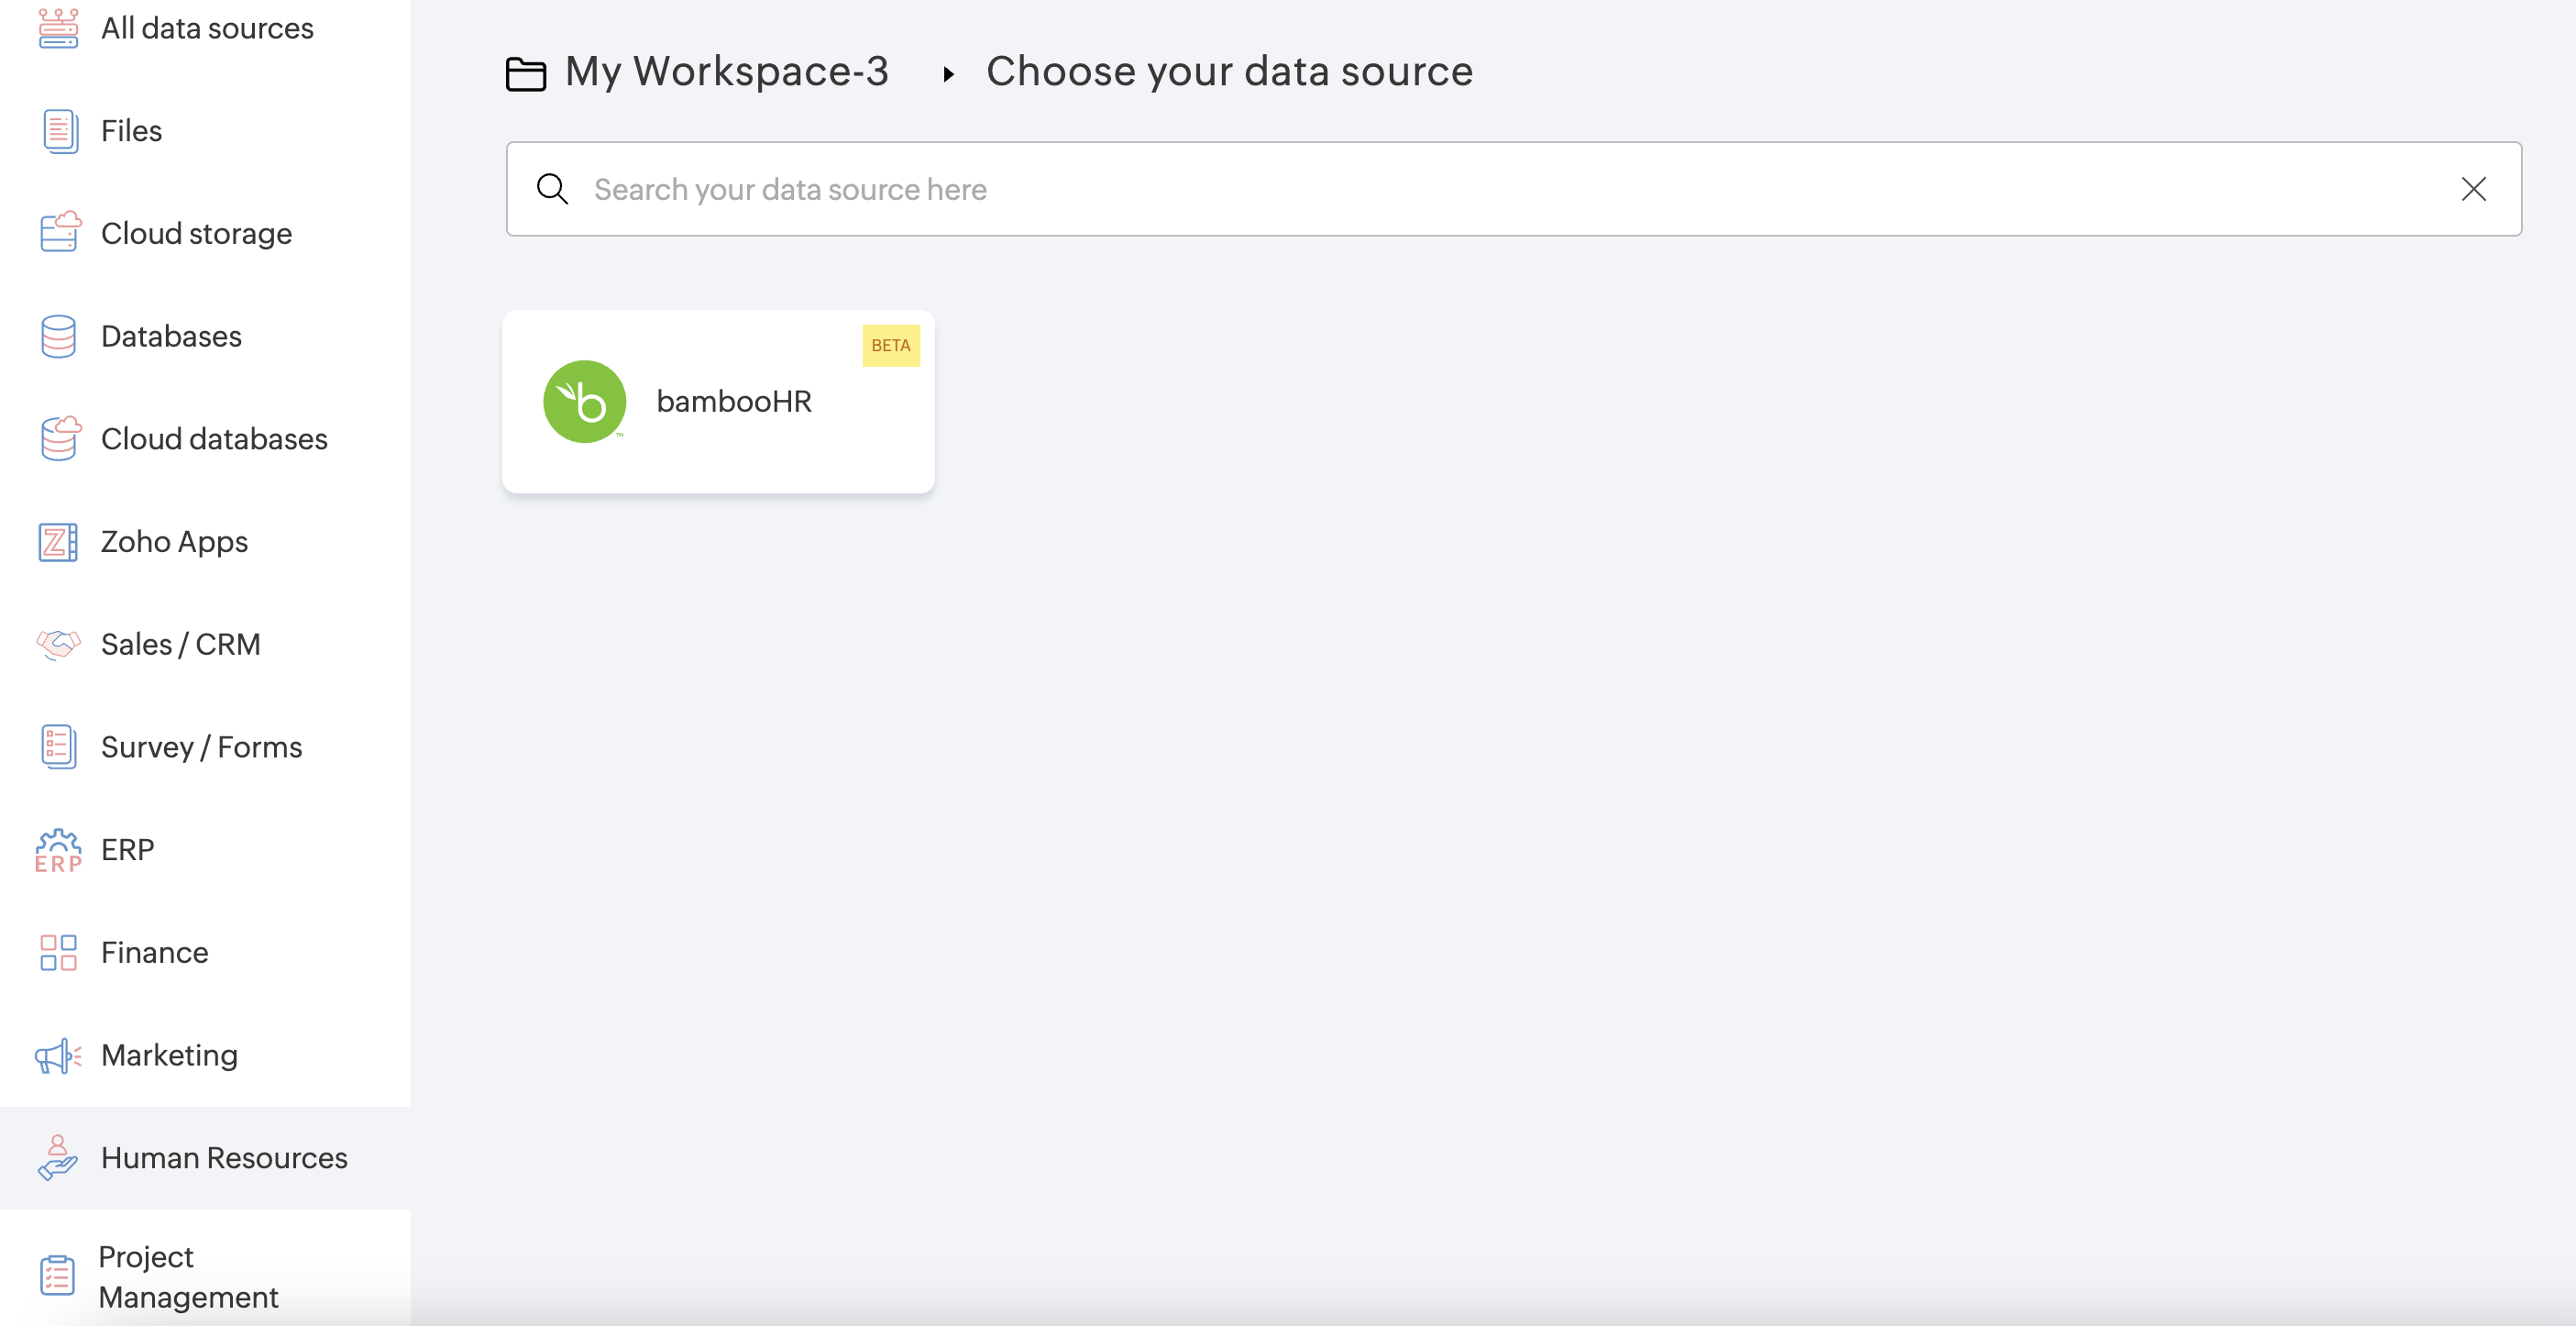Select the Cloud storage icon
Screen dimensions: 2576x1326
(x=59, y=232)
